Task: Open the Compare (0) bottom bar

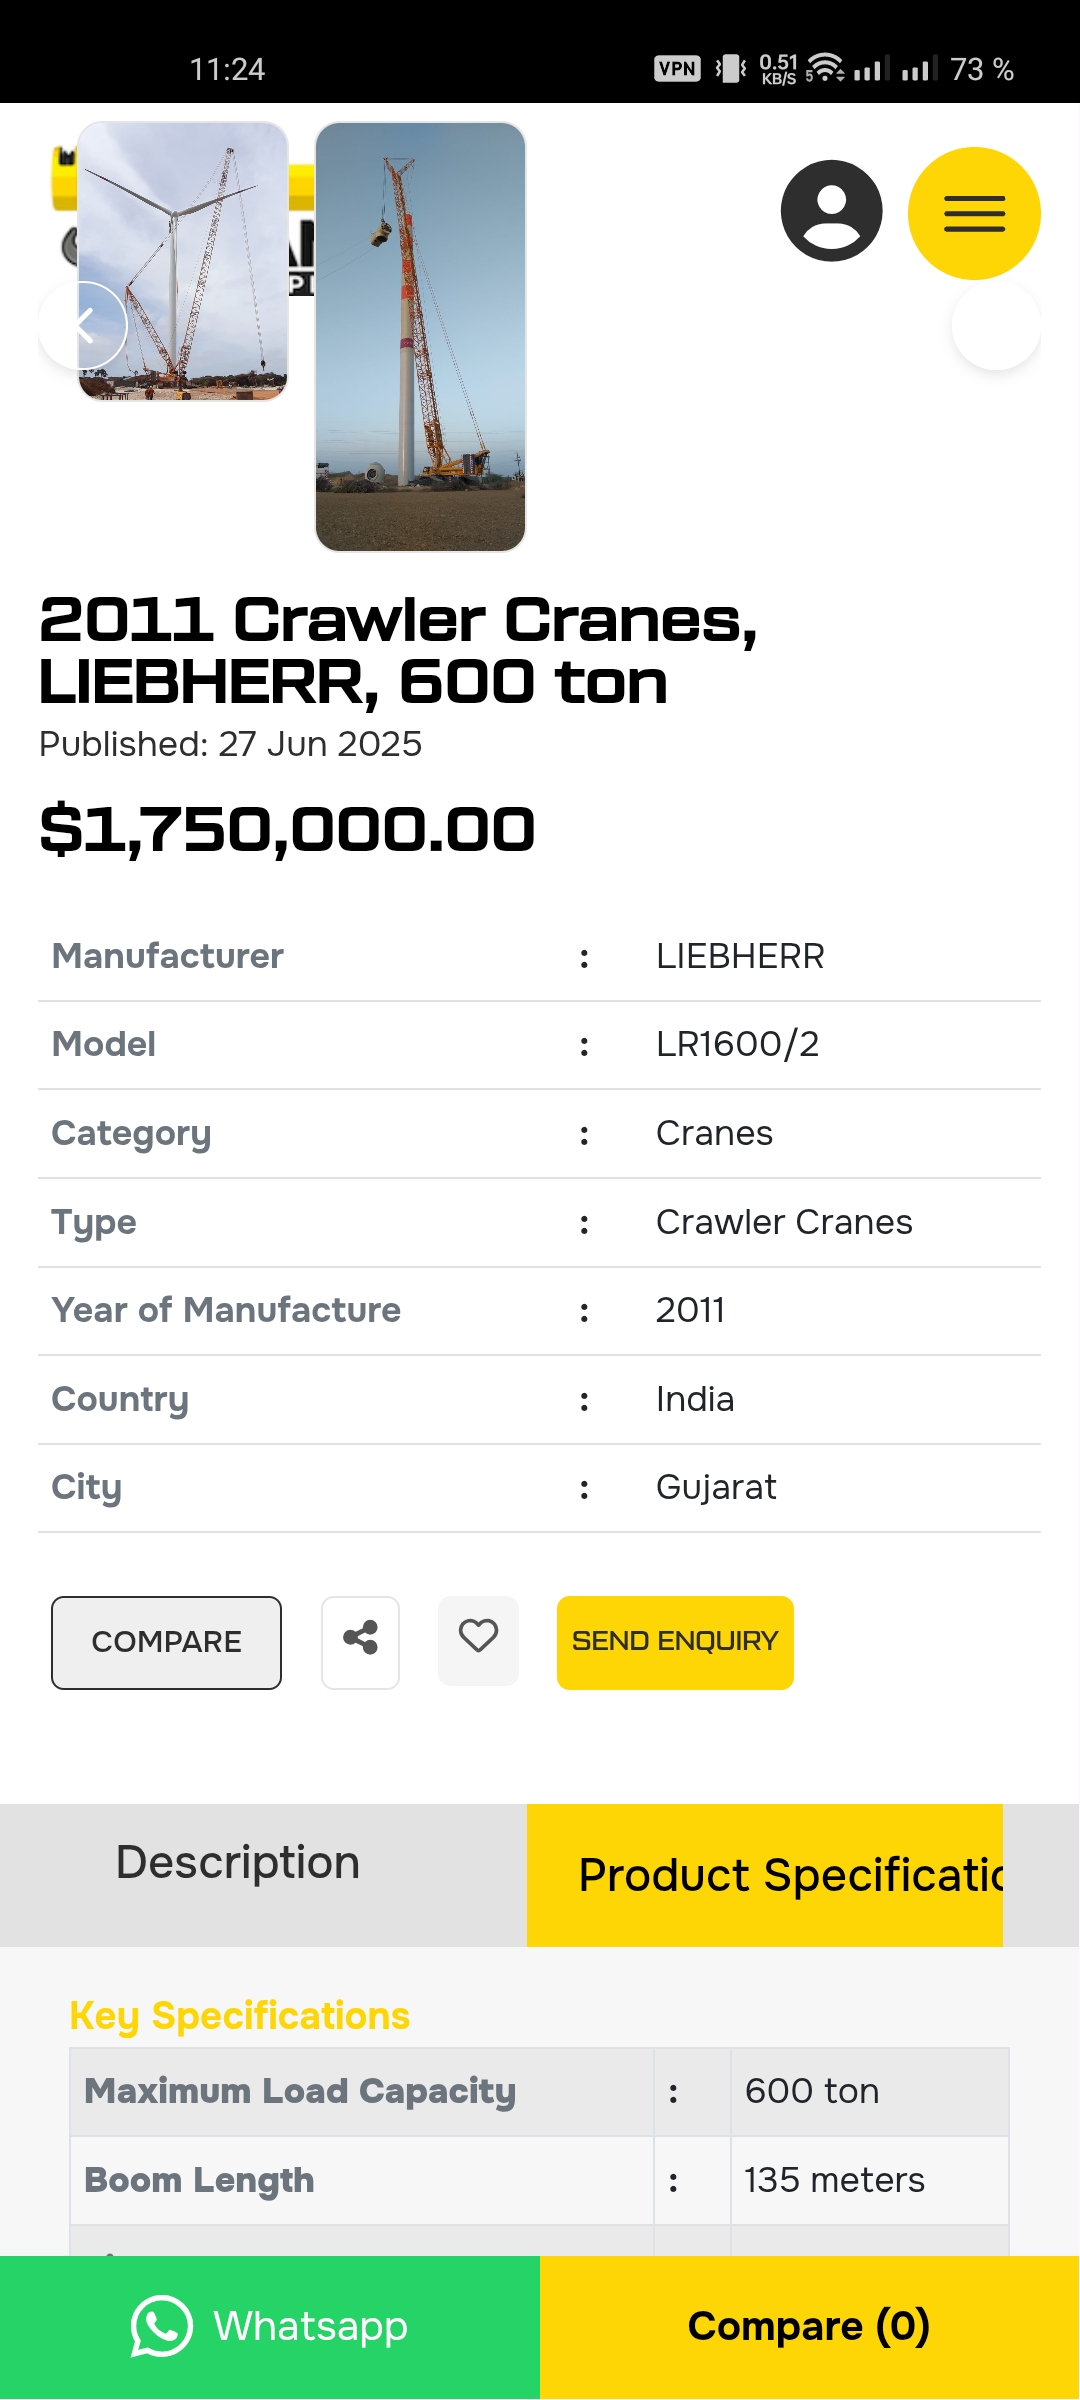Action: [809, 2326]
